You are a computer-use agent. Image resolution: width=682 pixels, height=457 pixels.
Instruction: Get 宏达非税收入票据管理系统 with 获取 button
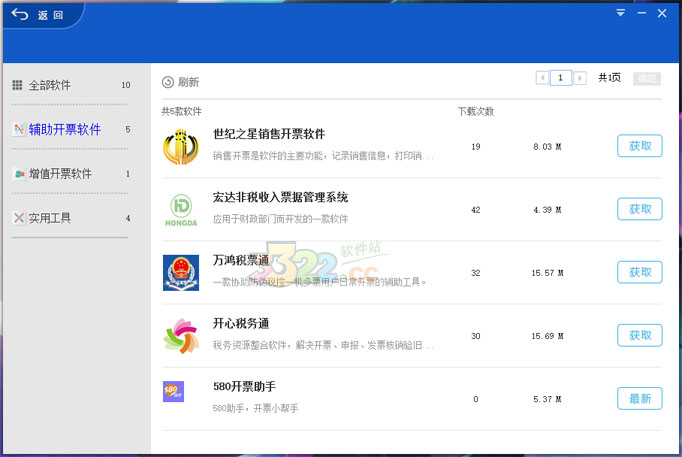640,209
